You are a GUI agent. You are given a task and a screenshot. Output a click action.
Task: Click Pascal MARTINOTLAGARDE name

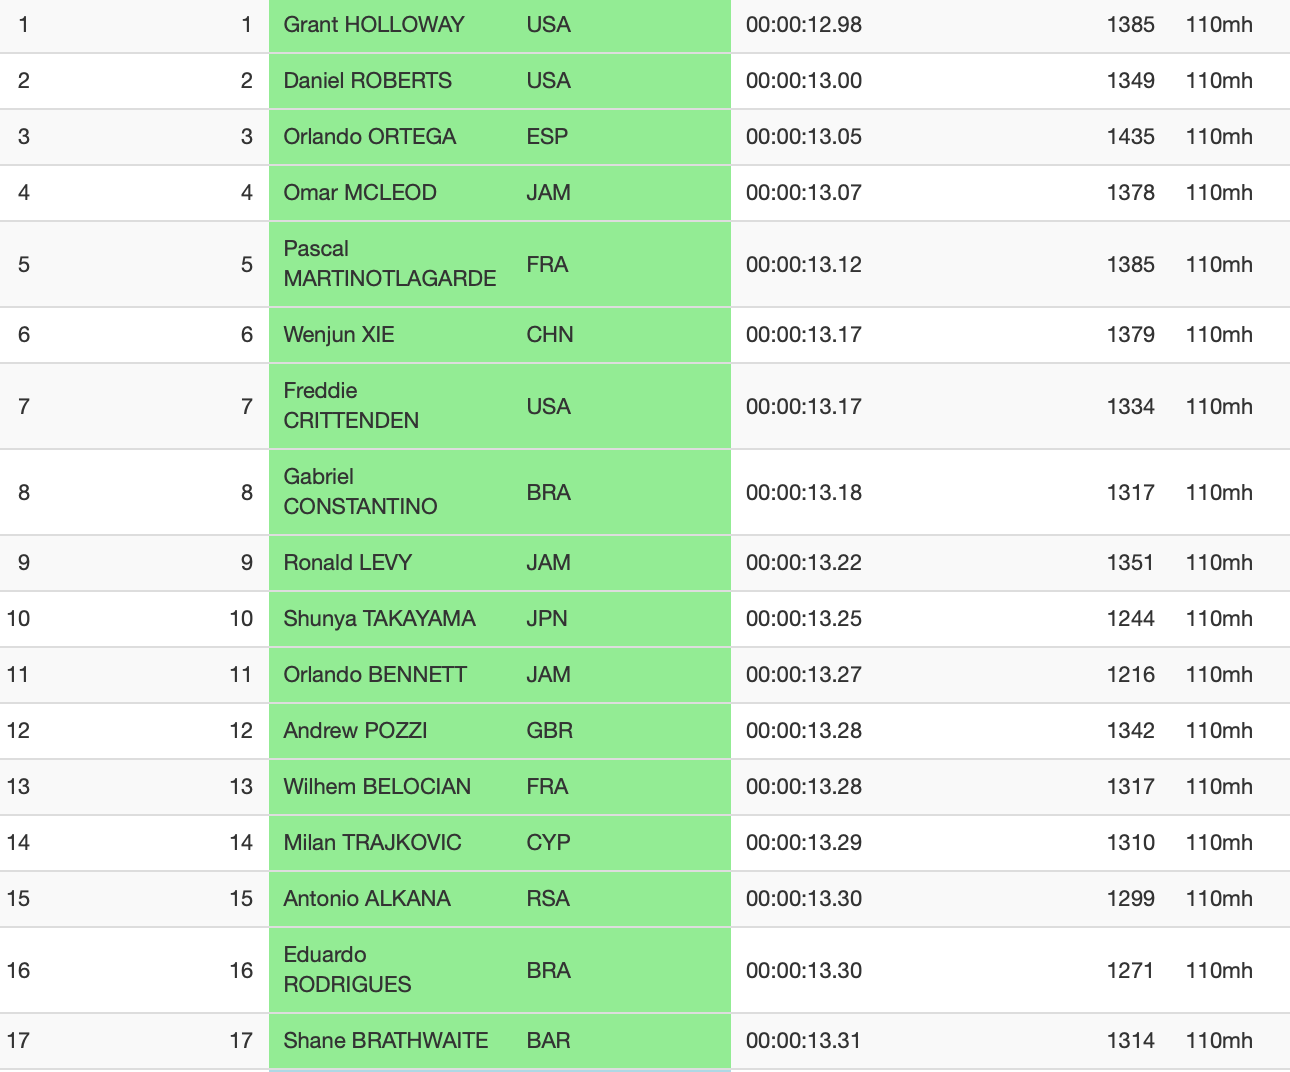click(390, 264)
